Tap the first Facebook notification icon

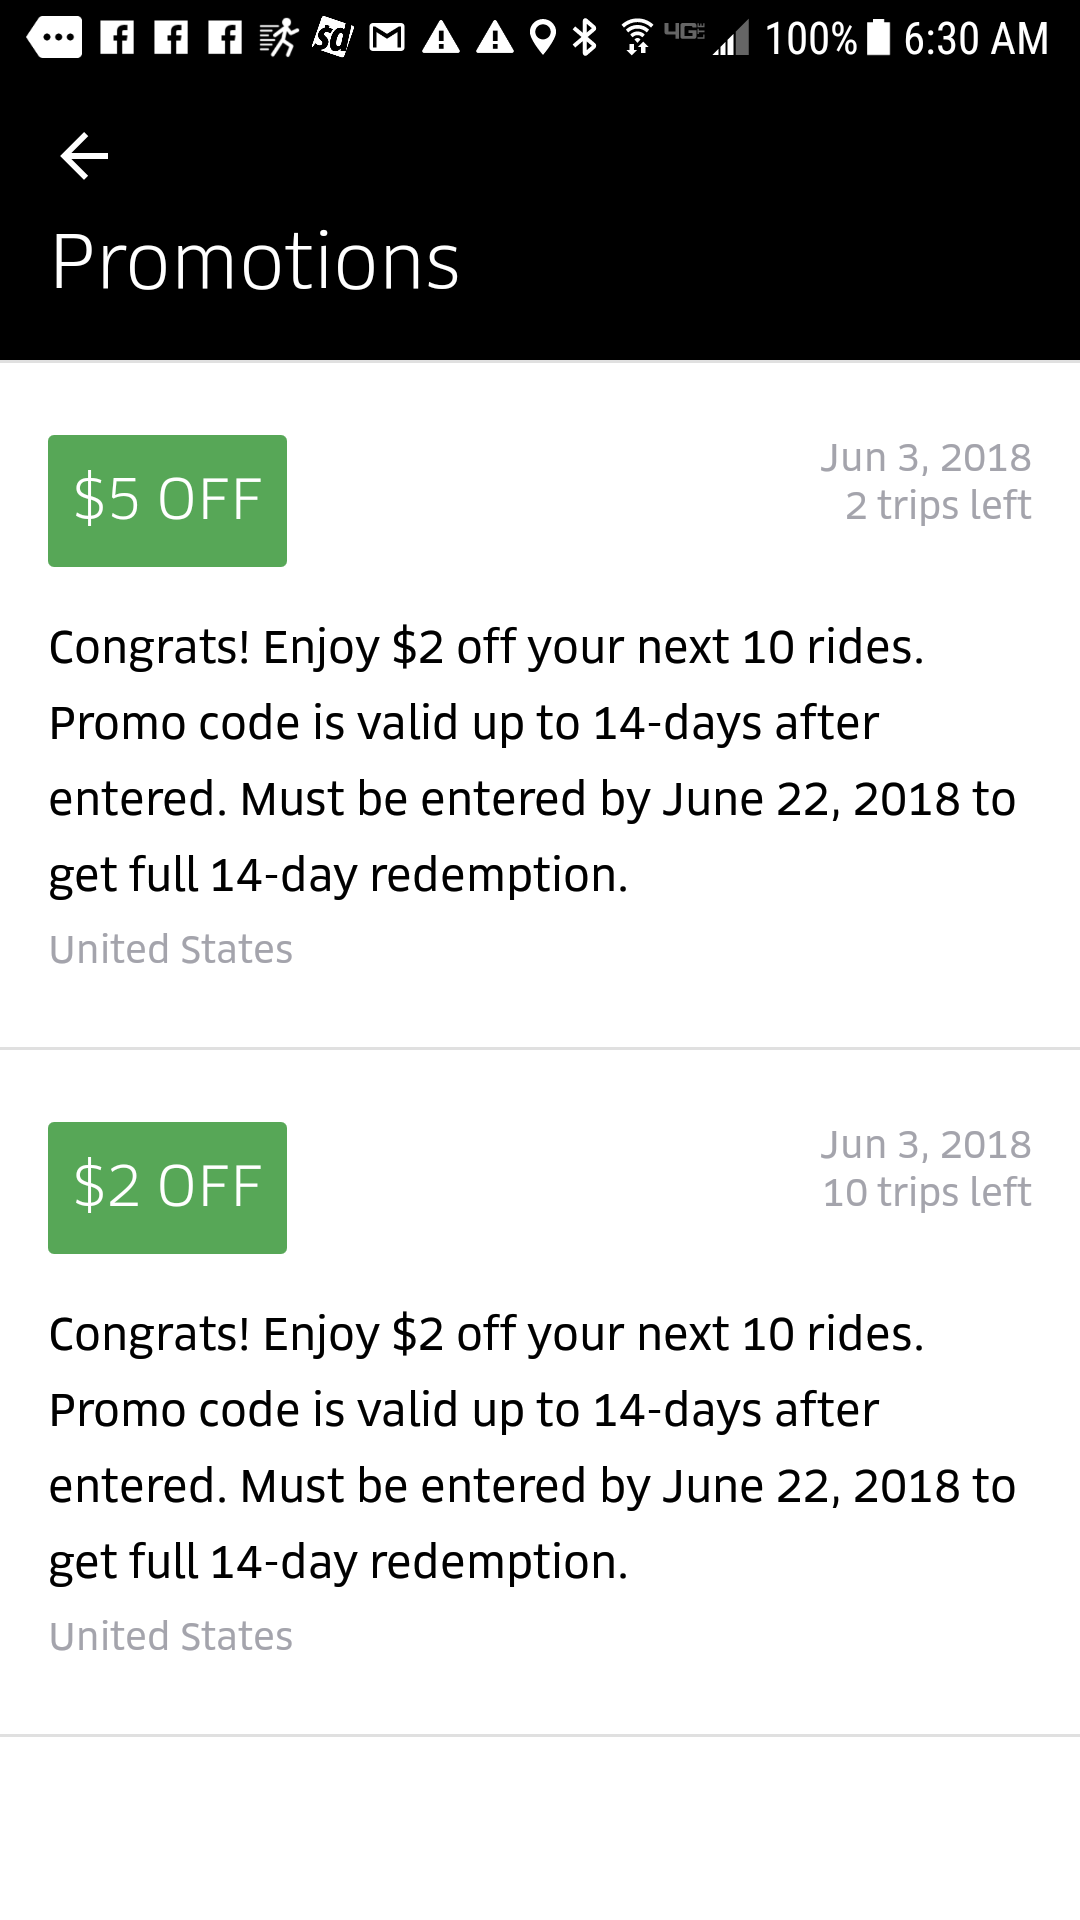coord(117,39)
